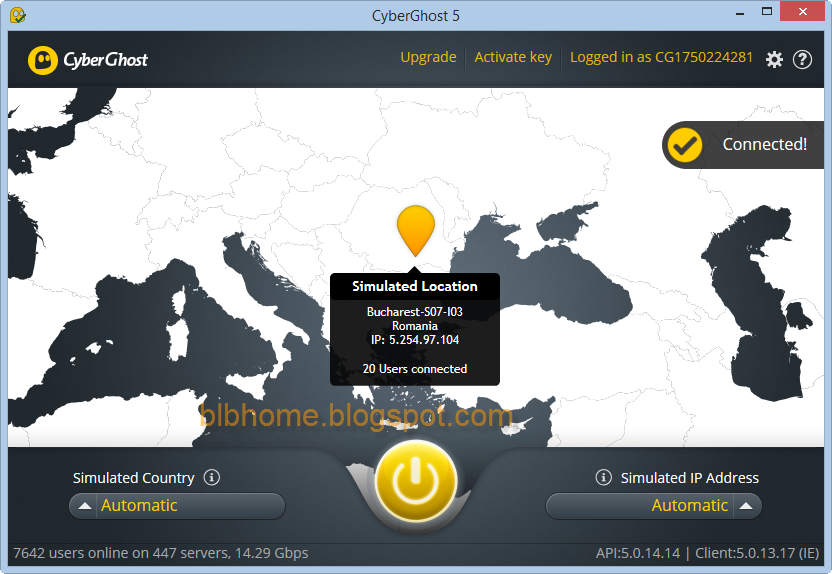Viewport: 832px width, 574px height.
Task: Open the Simulated Country Automatic selector
Action: pyautogui.click(x=177, y=506)
